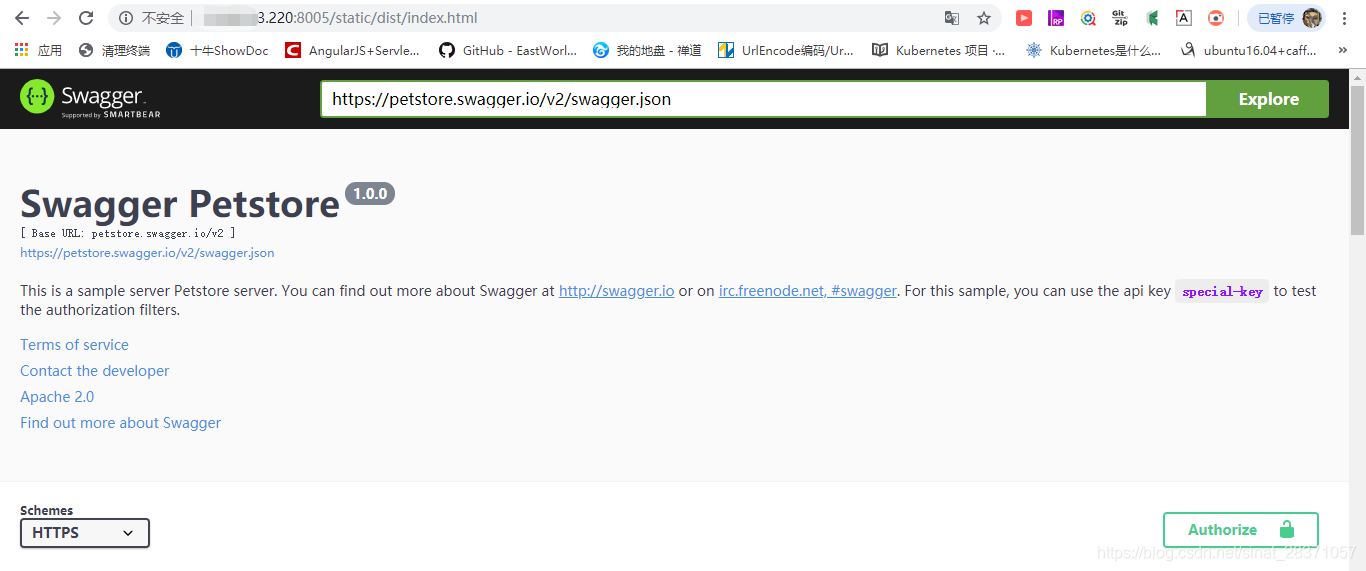Open the ubuntu16.04+caffe bookmark

pyautogui.click(x=1248, y=50)
